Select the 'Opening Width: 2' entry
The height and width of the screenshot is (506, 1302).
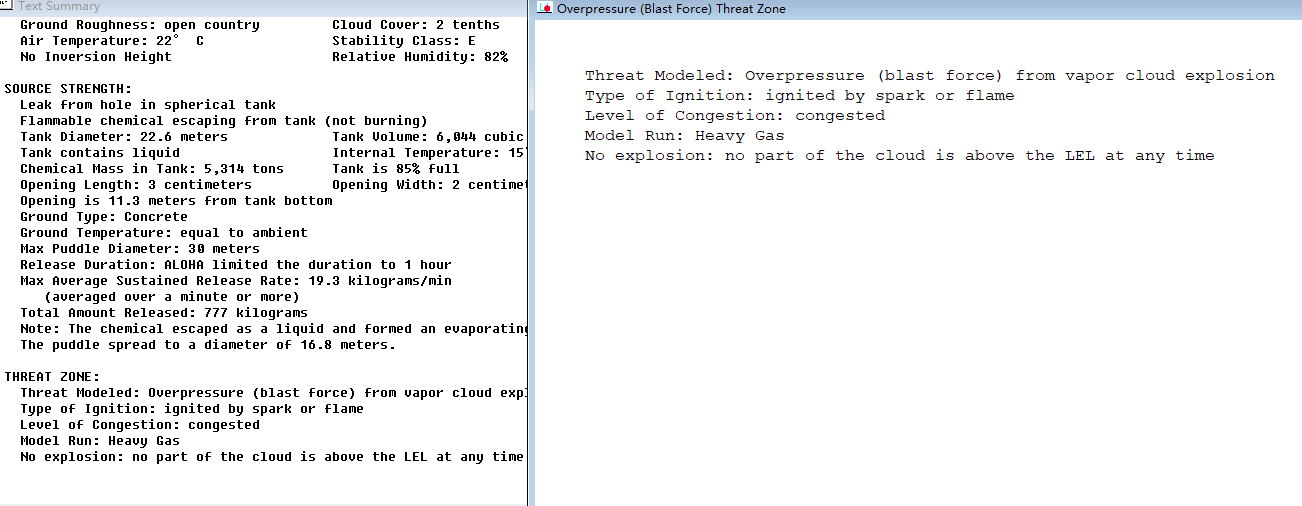428,185
